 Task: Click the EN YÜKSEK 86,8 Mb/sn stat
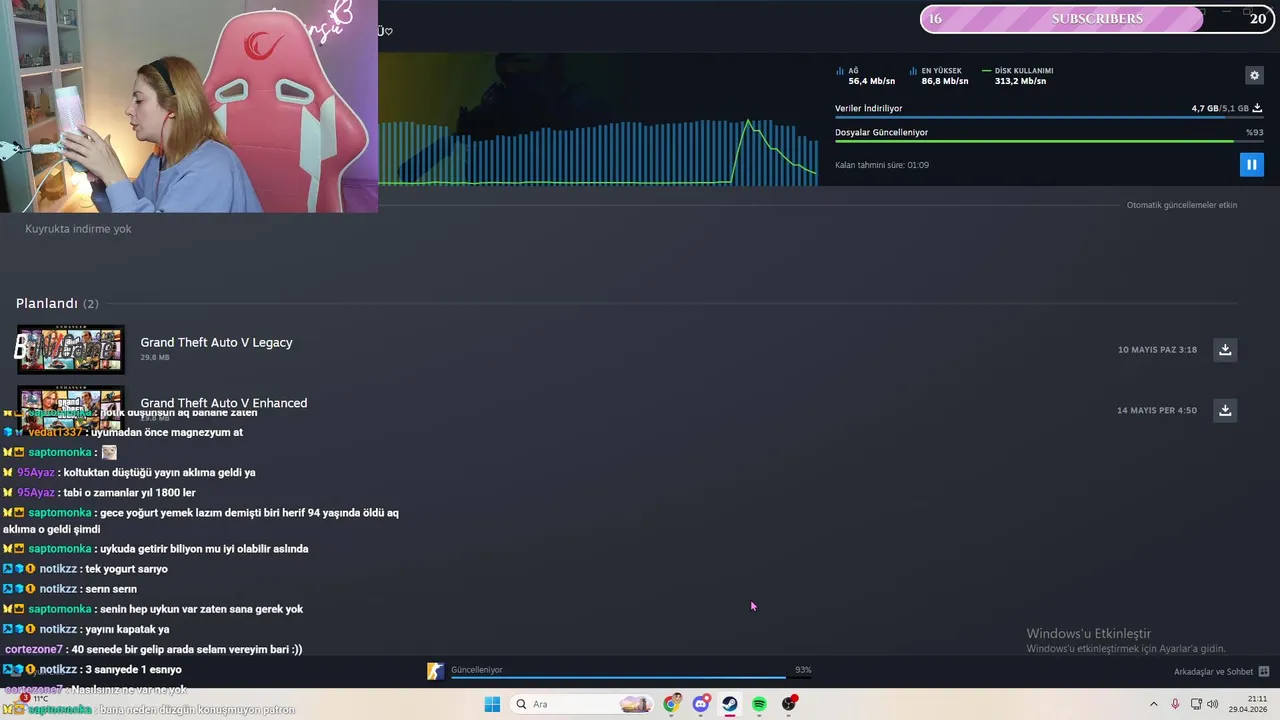click(940, 76)
